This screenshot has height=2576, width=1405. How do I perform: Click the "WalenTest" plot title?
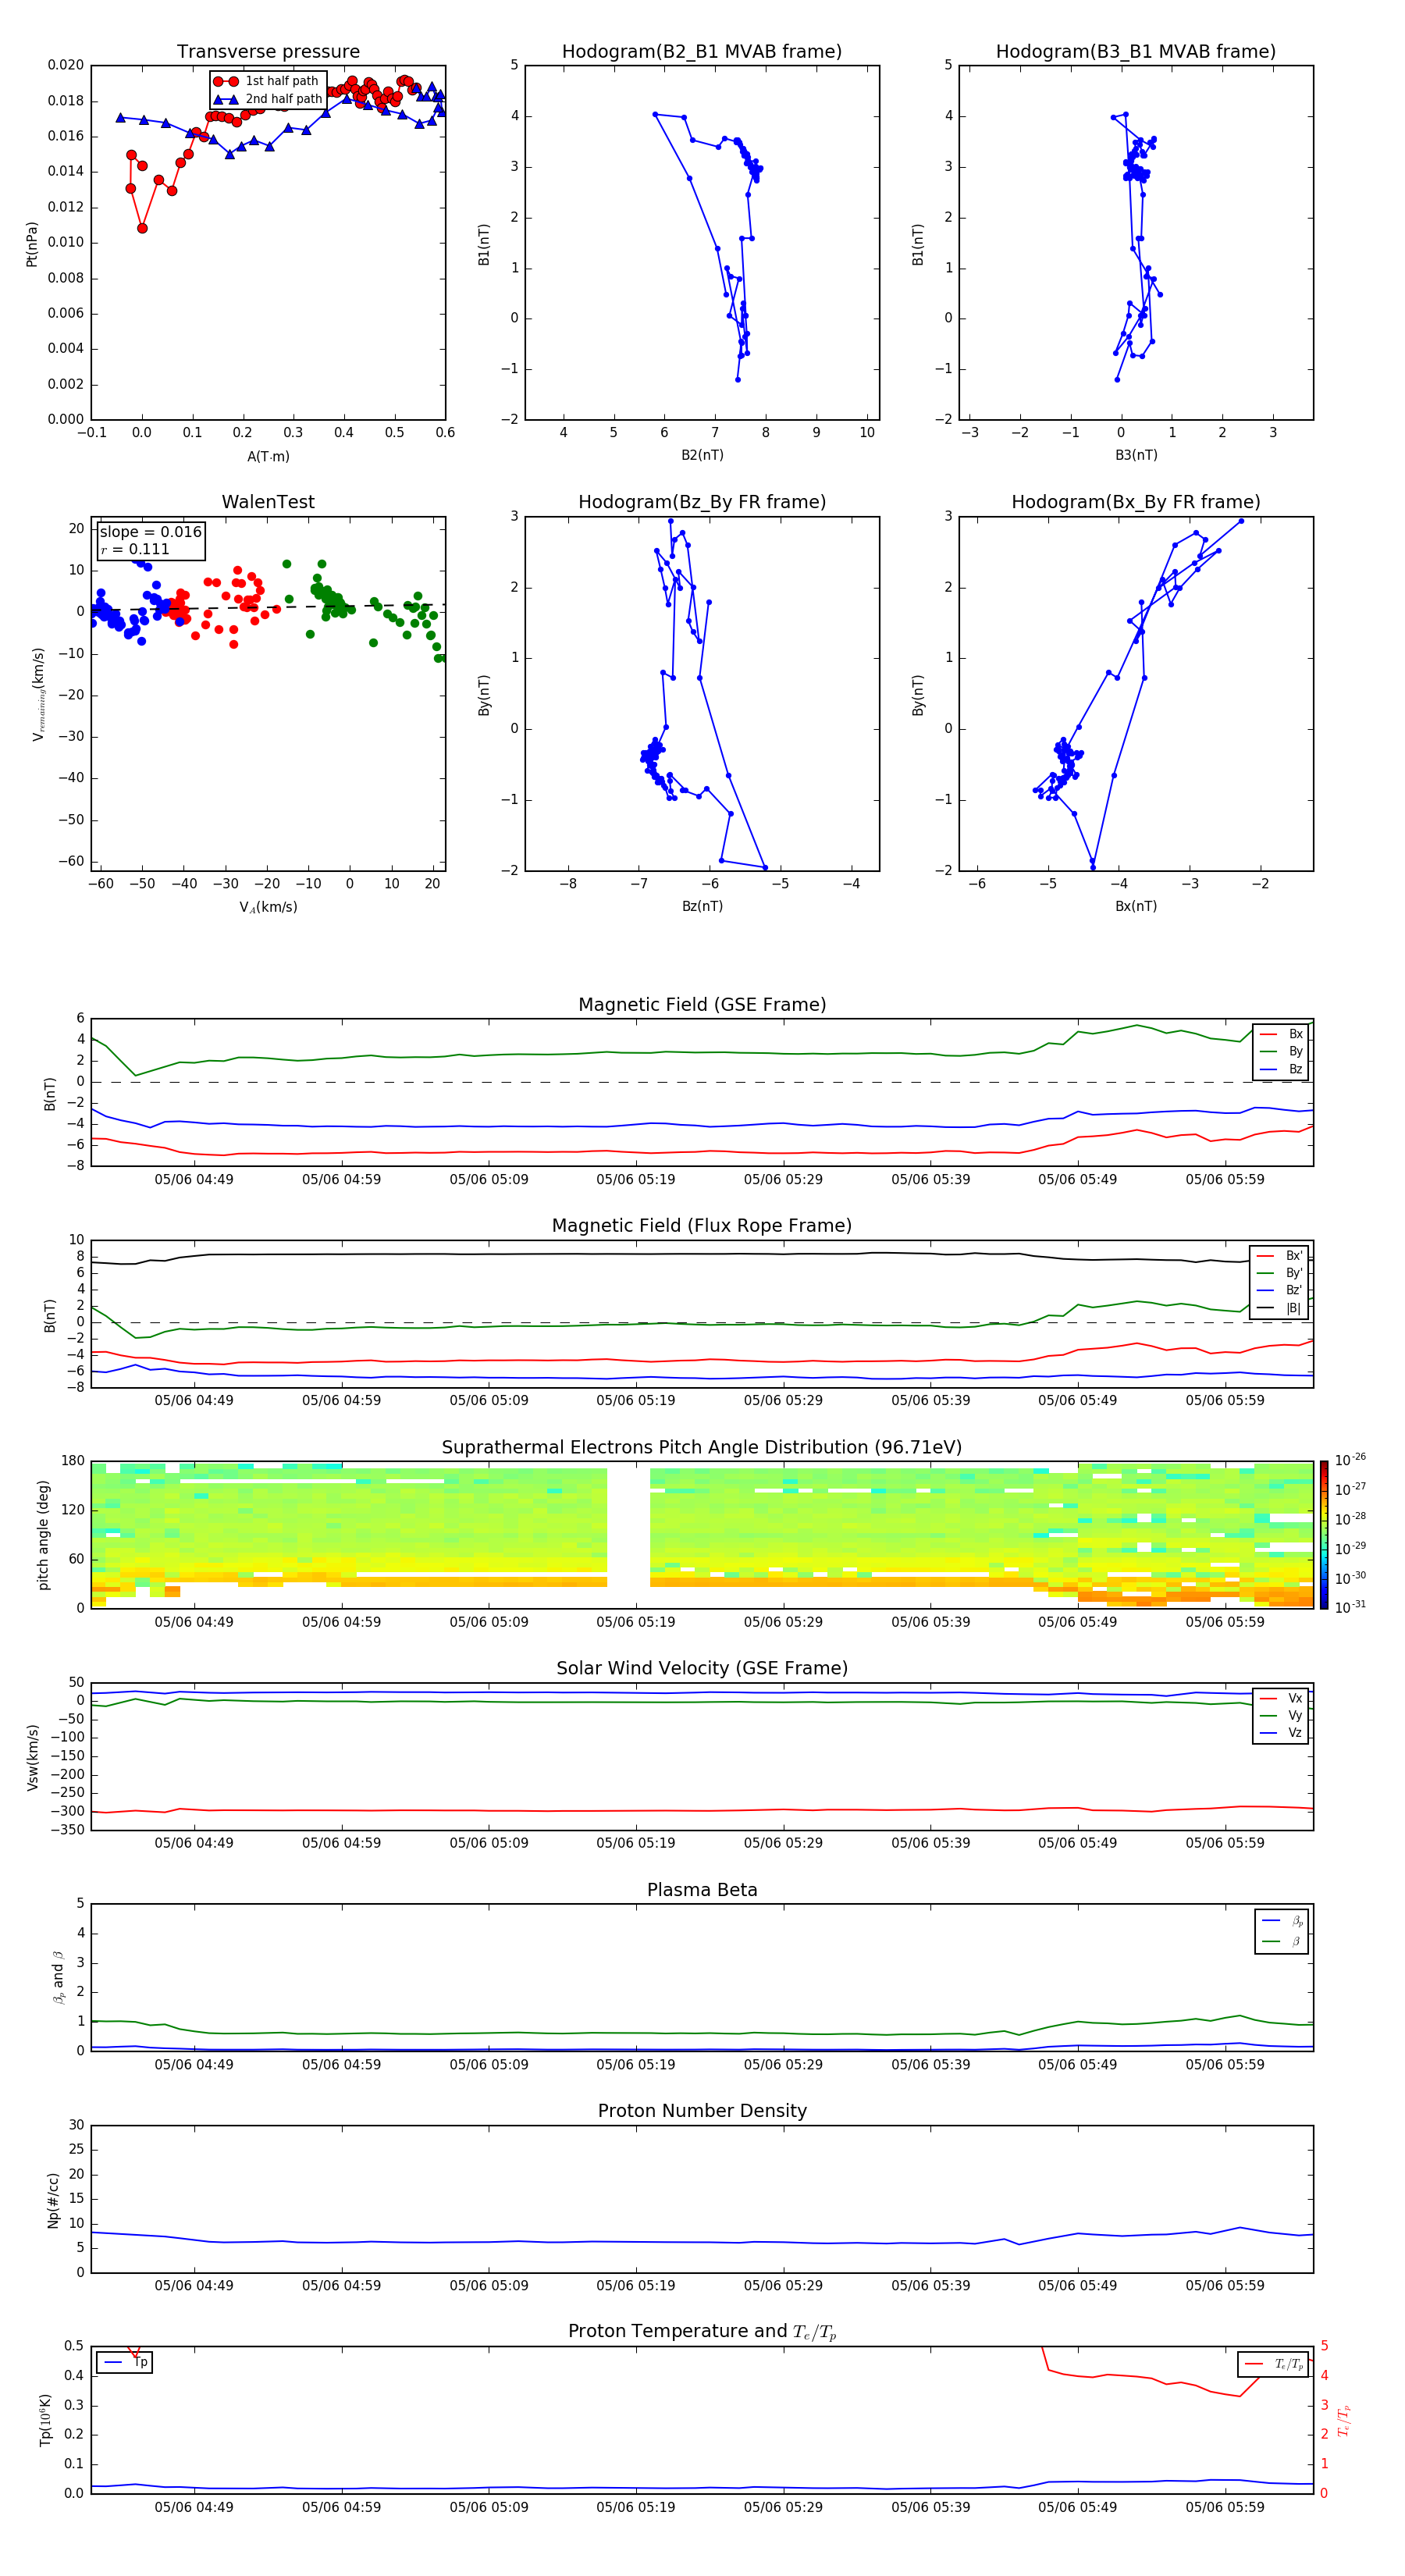click(x=268, y=501)
